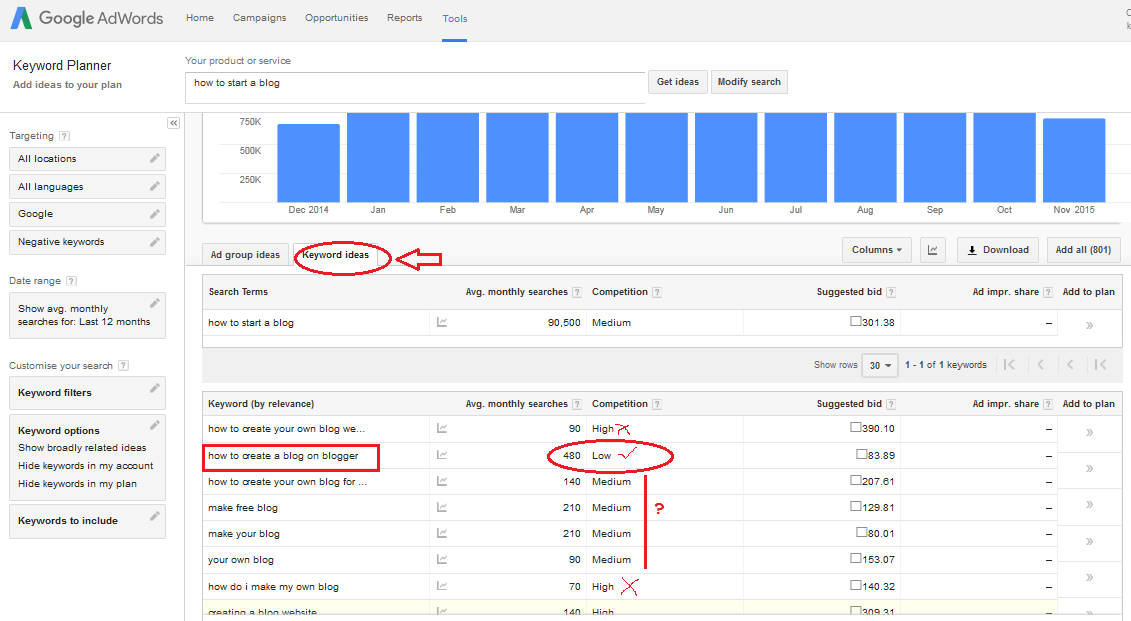1131x621 pixels.
Task: Open the Campaigns menu
Action: click(259, 18)
